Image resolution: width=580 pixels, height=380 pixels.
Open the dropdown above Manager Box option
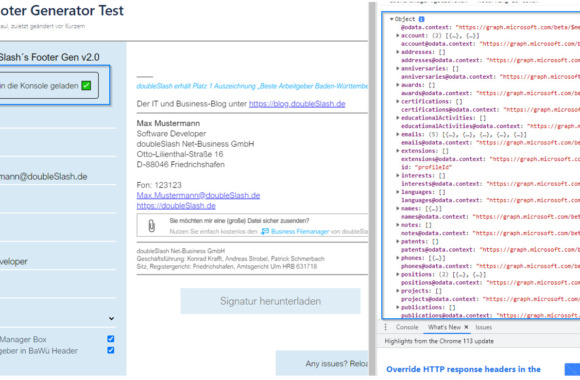click(x=111, y=318)
